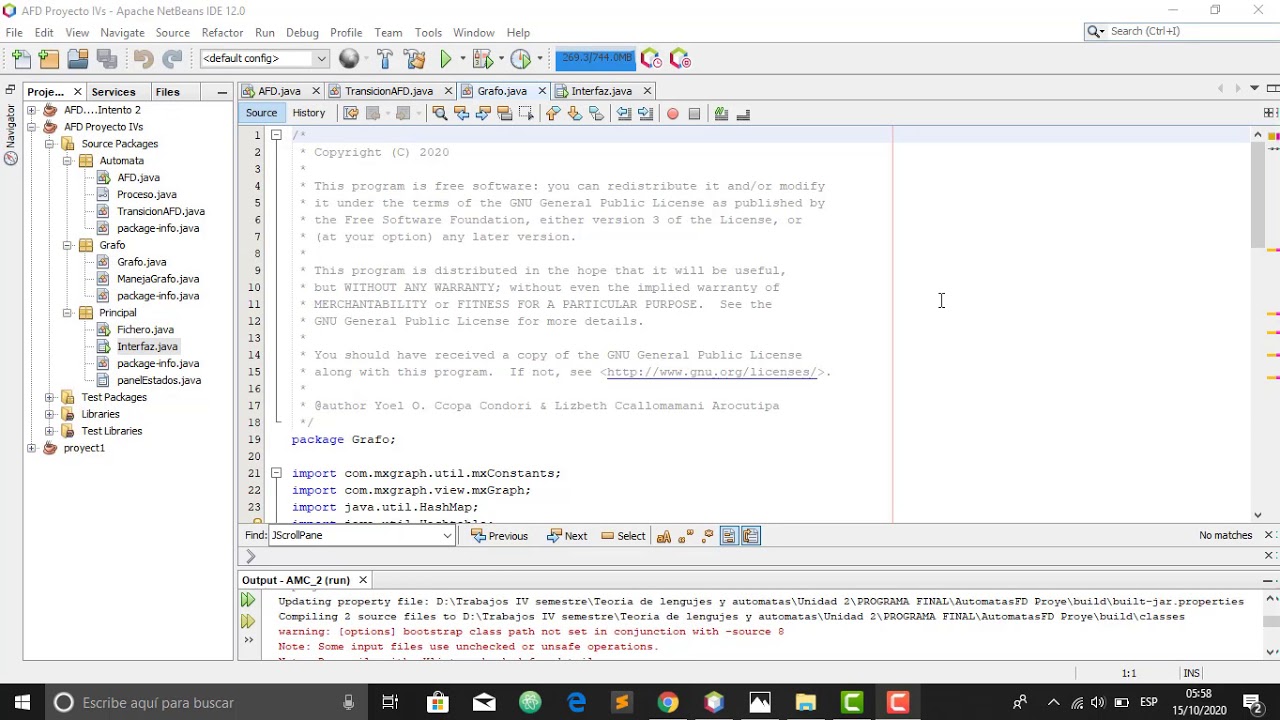Toggle Highlight Search in editor toolbar
1280x720 pixels.
coord(505,114)
